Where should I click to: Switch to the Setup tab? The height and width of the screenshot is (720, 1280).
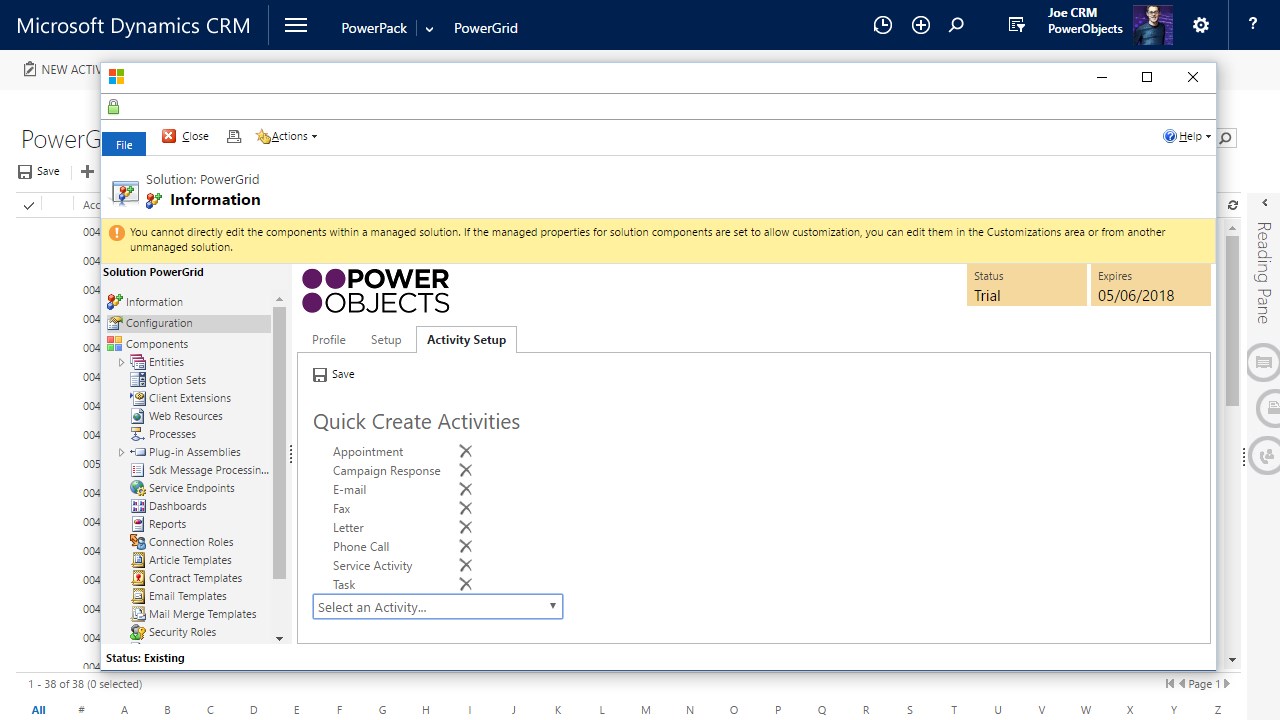click(386, 340)
